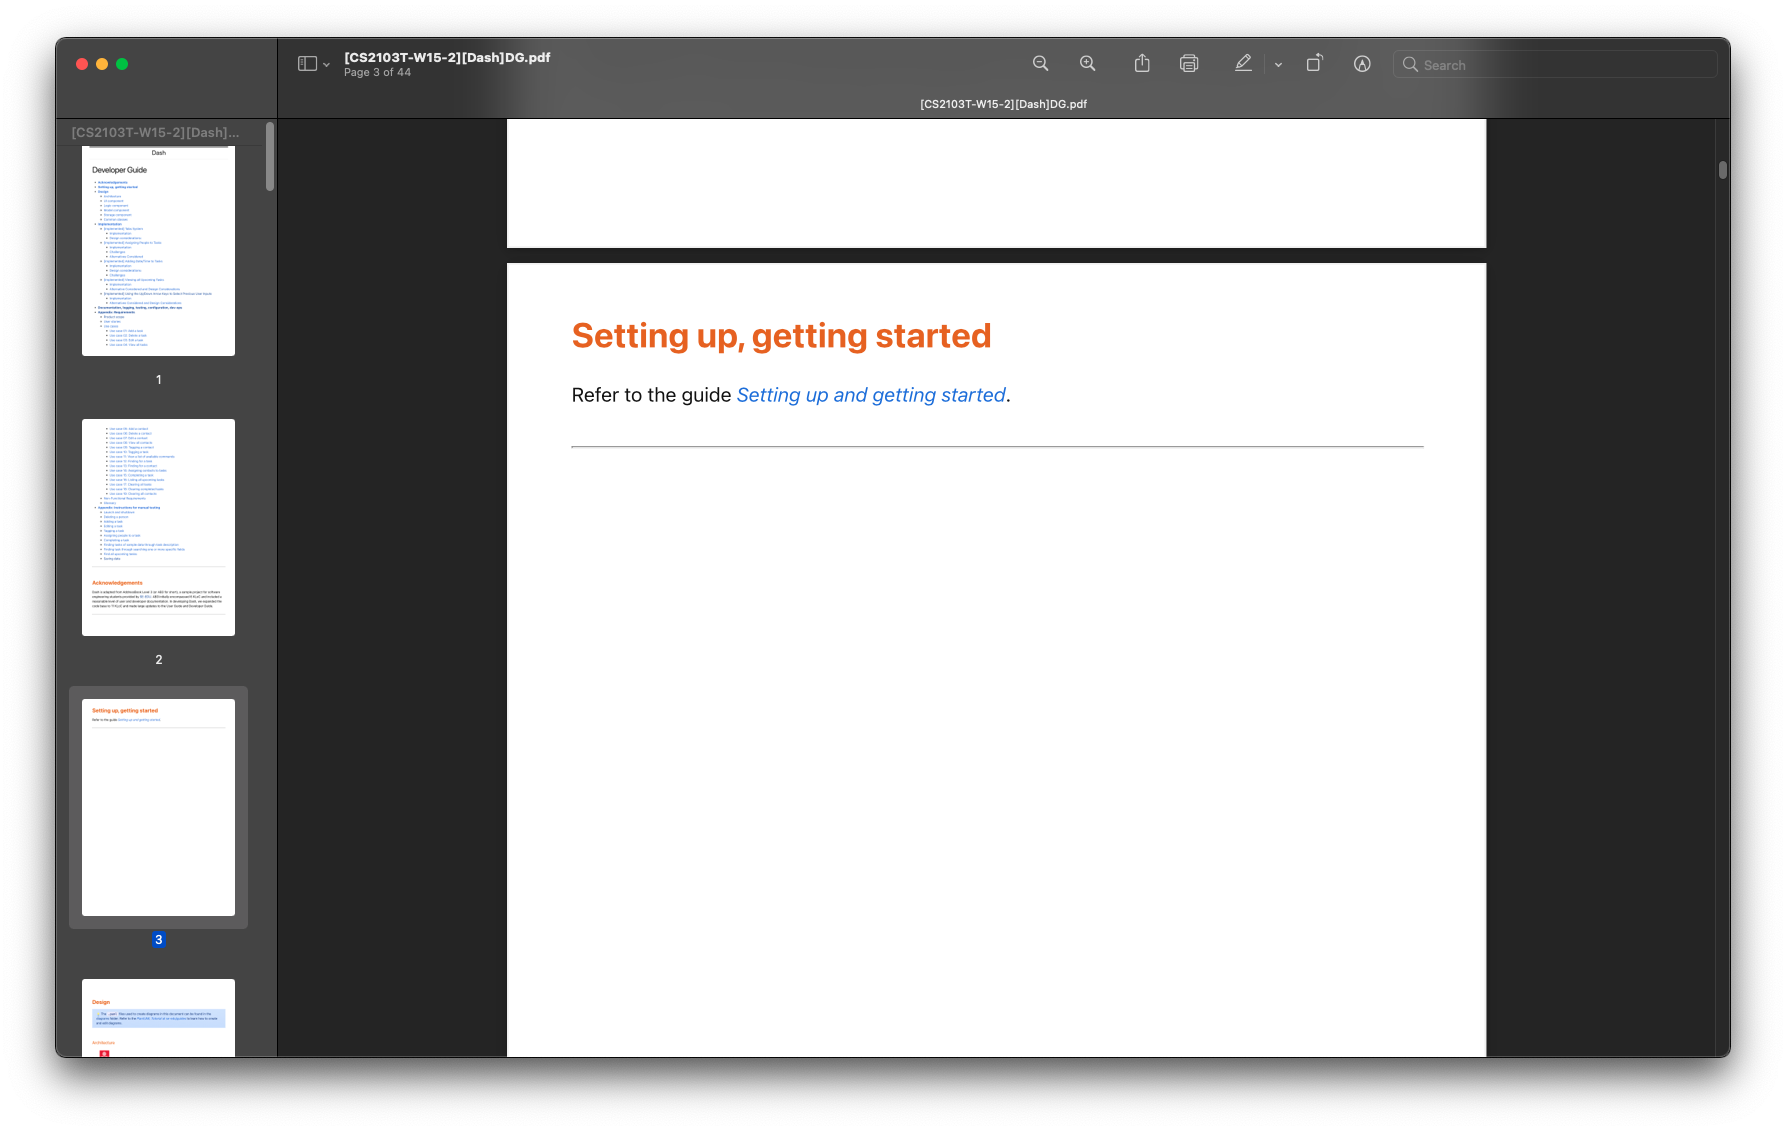Share the document with the Share icon

(1142, 64)
